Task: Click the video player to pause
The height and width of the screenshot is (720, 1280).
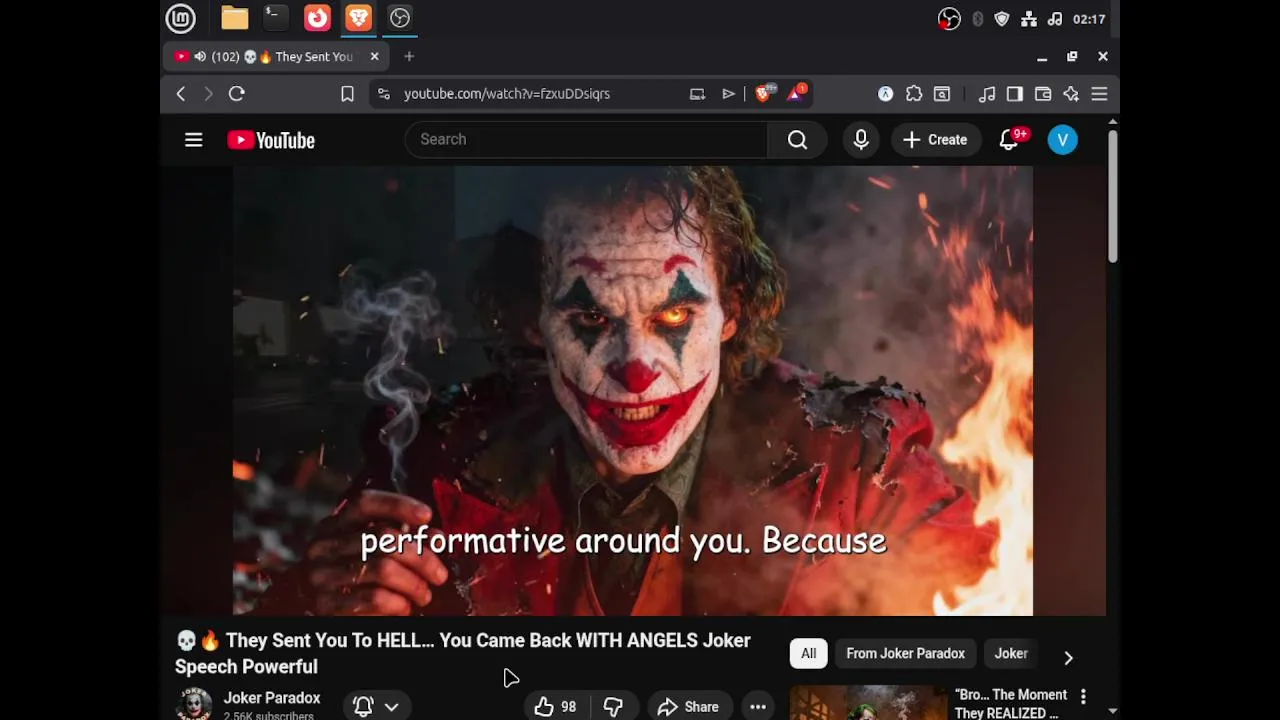Action: point(633,391)
